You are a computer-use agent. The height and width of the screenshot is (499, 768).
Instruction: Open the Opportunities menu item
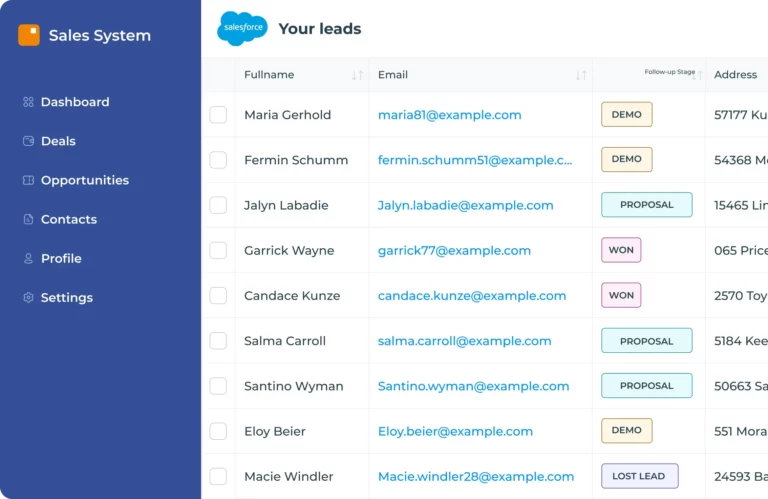click(84, 180)
